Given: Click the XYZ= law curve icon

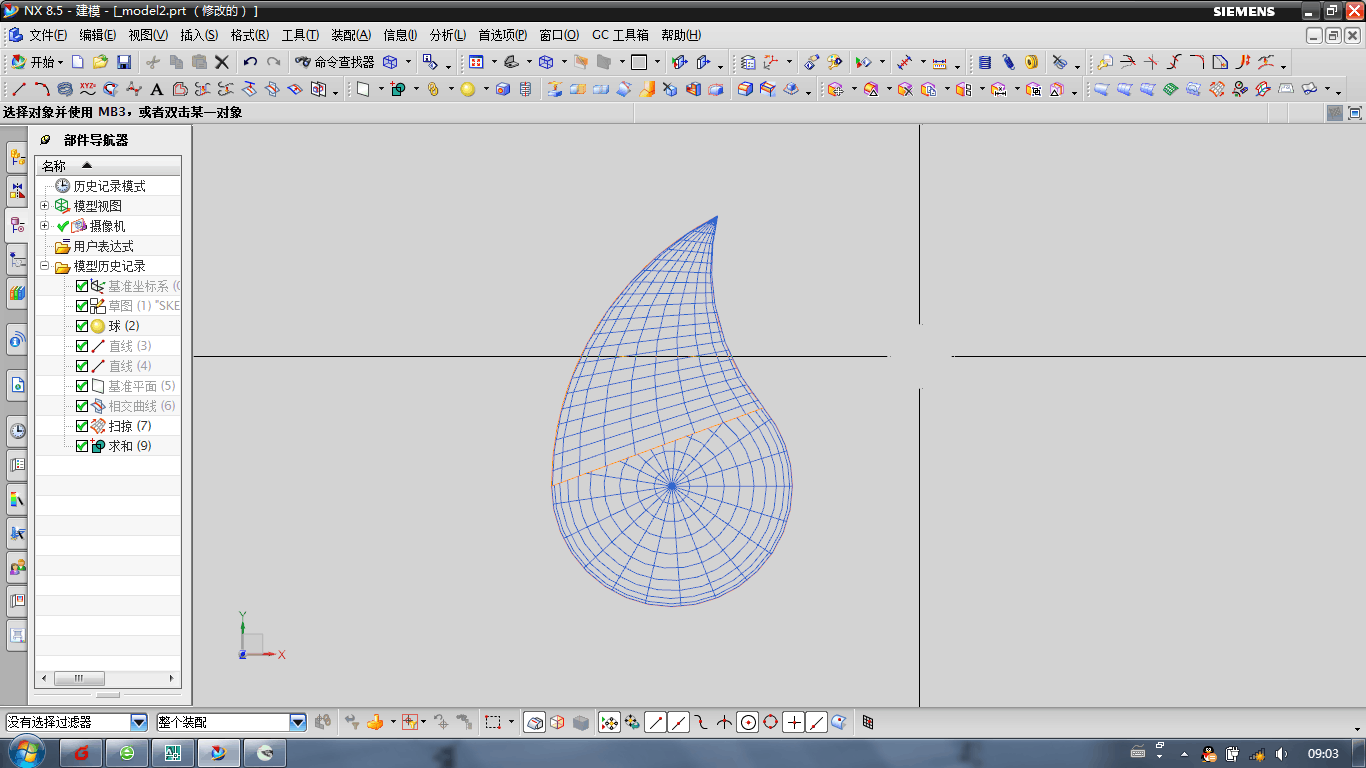Looking at the screenshot, I should tap(88, 89).
